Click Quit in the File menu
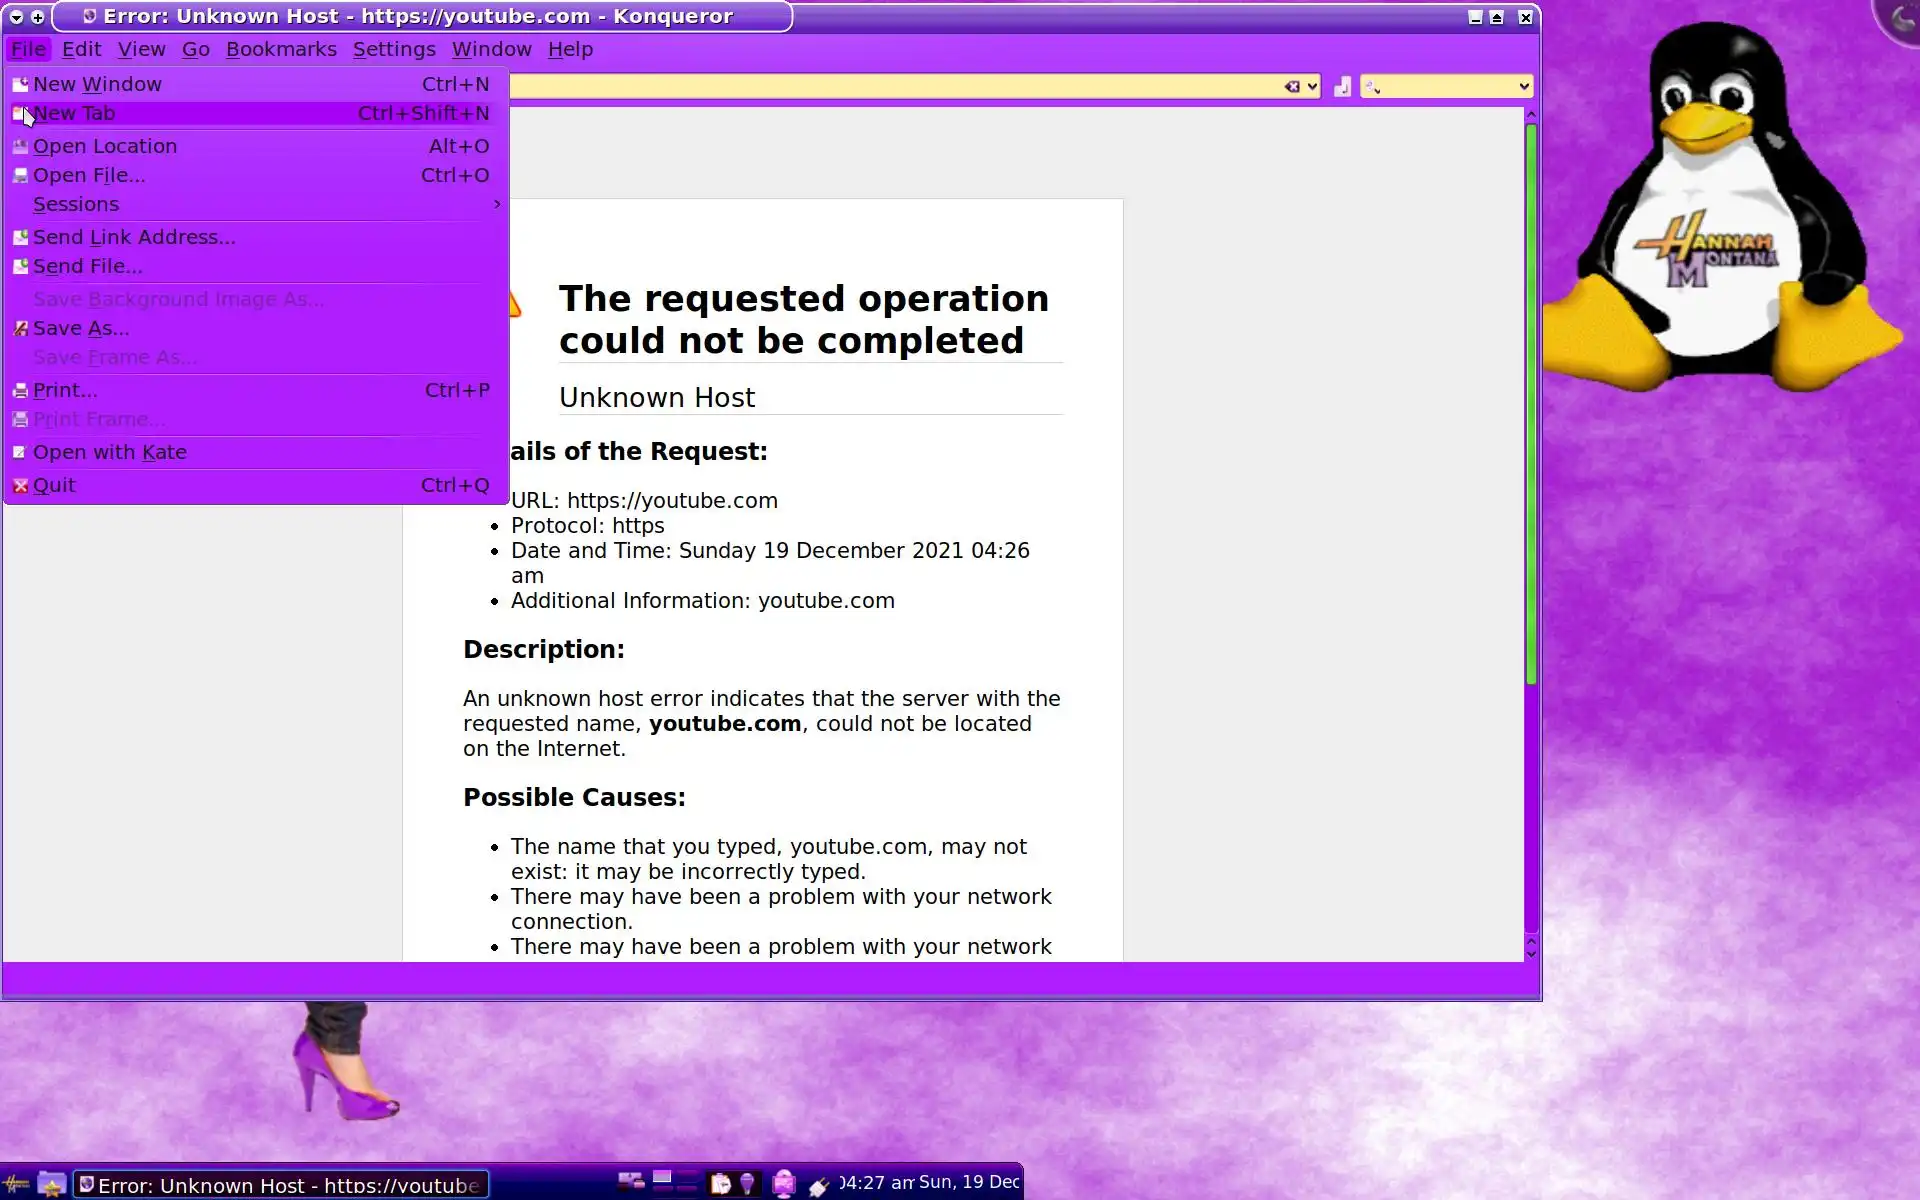 pyautogui.click(x=55, y=485)
